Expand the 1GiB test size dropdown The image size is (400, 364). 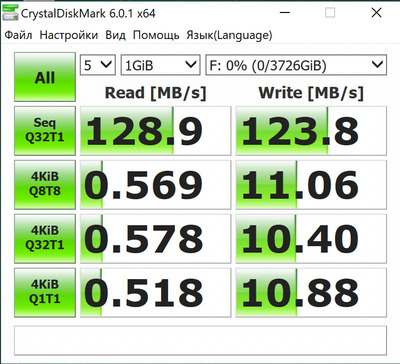pyautogui.click(x=160, y=65)
